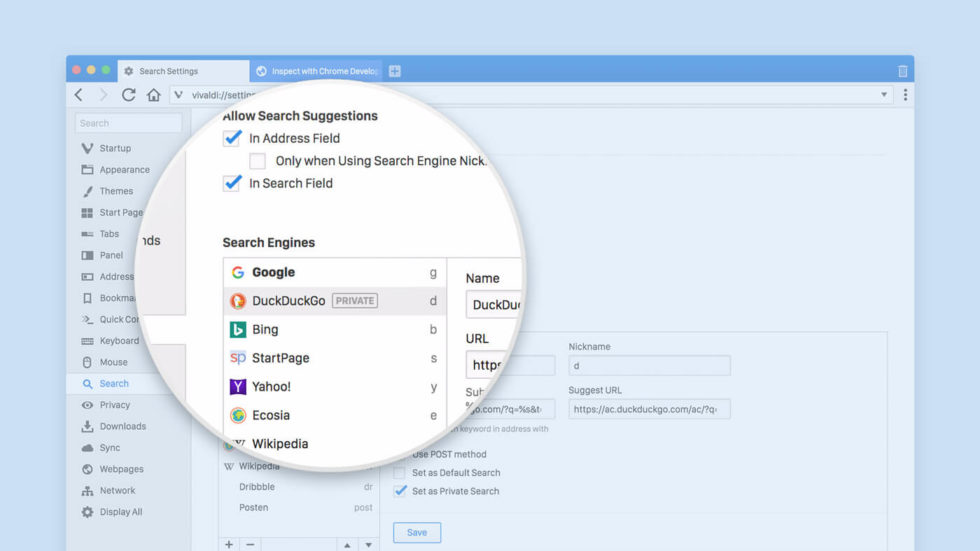The image size is (980, 551).
Task: Switch to Inspect with Chrome Developer tab
Action: [316, 71]
